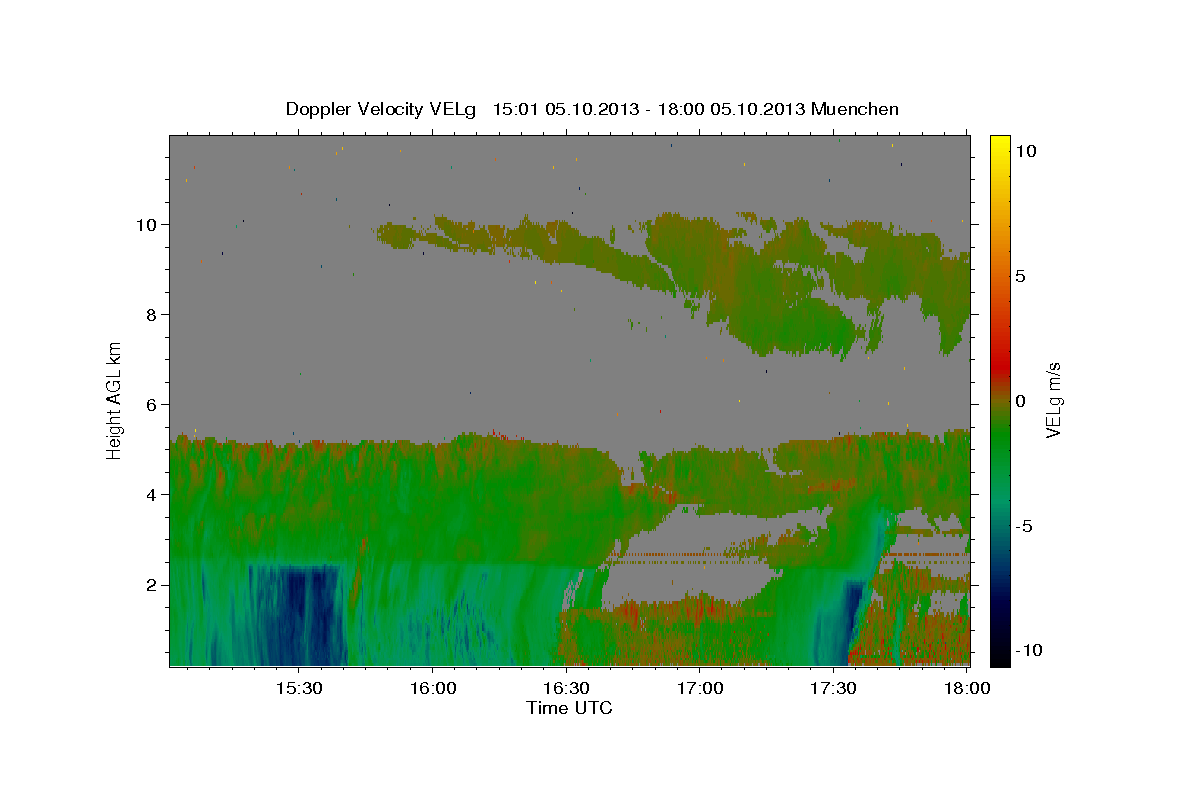1200x800 pixels.
Task: Click the colorbar tick label -5
Action: tap(1025, 526)
